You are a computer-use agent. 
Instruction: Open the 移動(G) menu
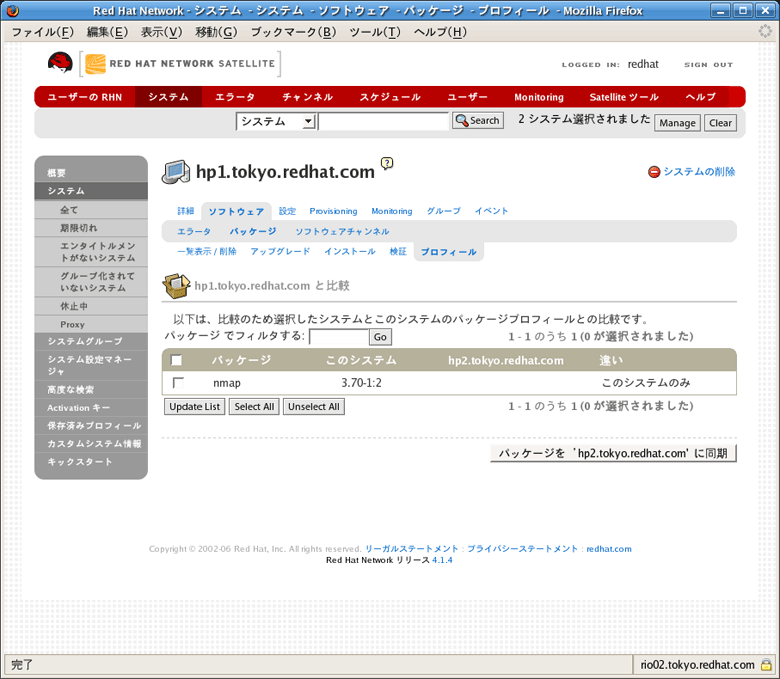pos(216,32)
